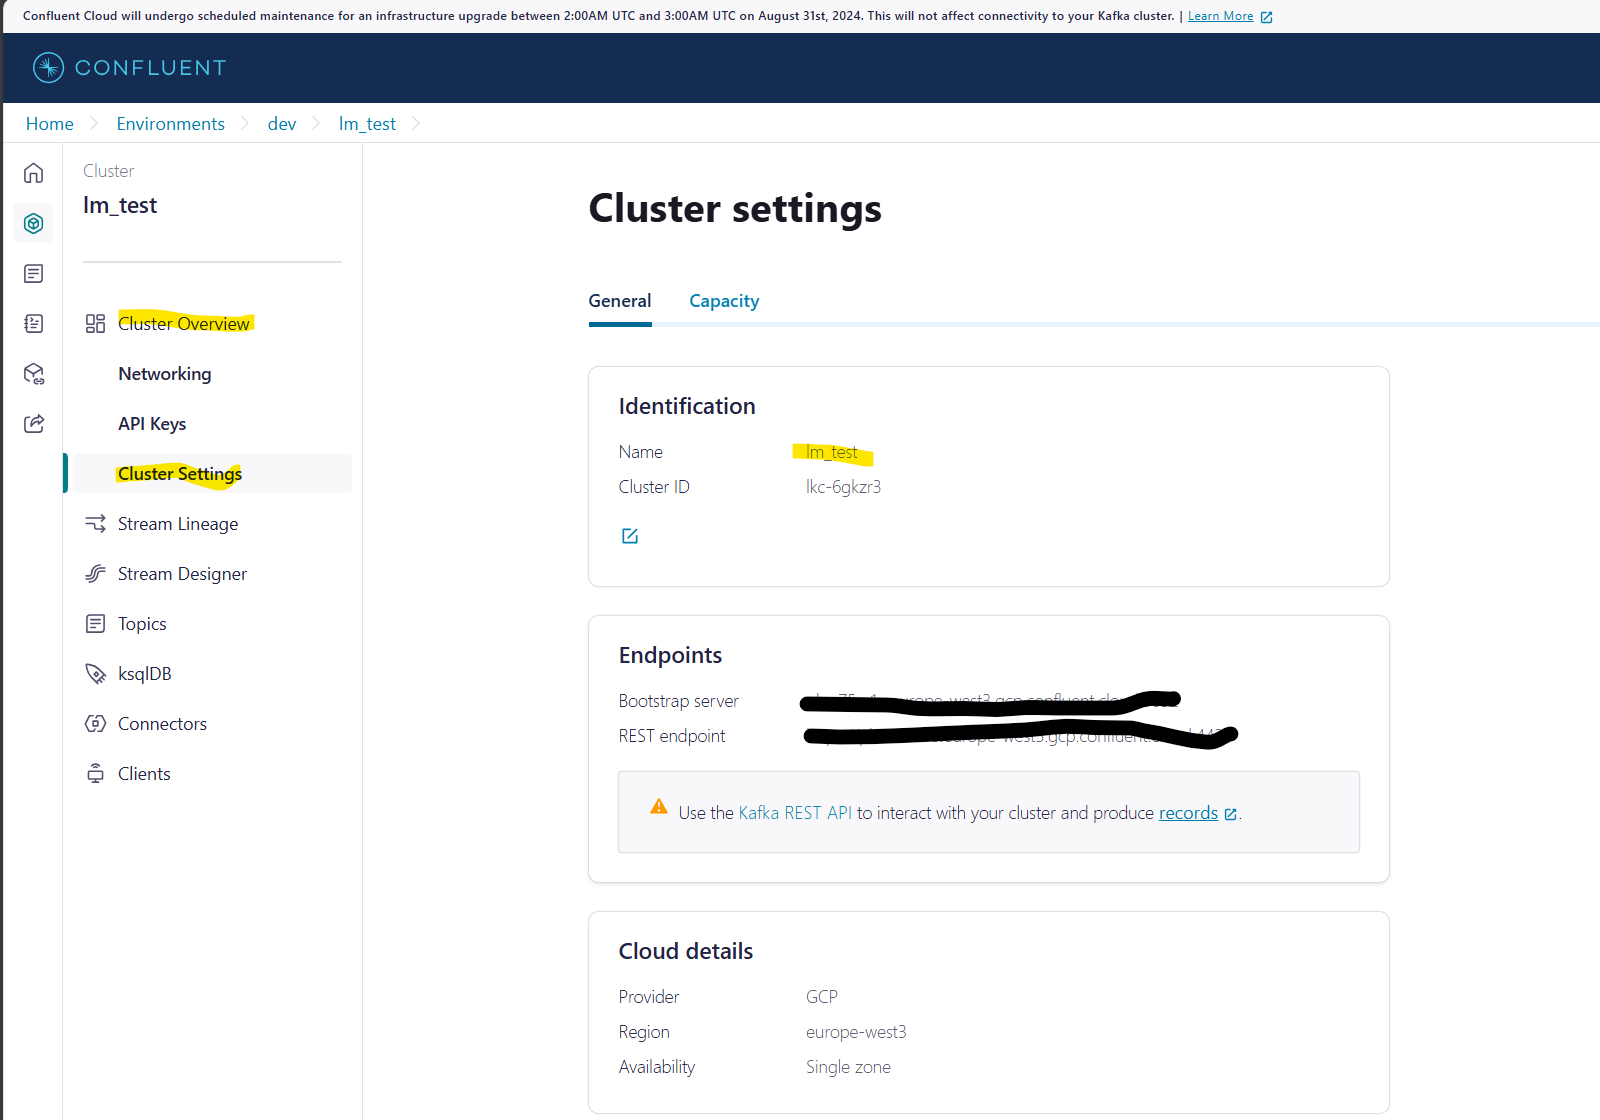Select Cluster Settings in sidebar
The height and width of the screenshot is (1120, 1600).
pos(180,473)
